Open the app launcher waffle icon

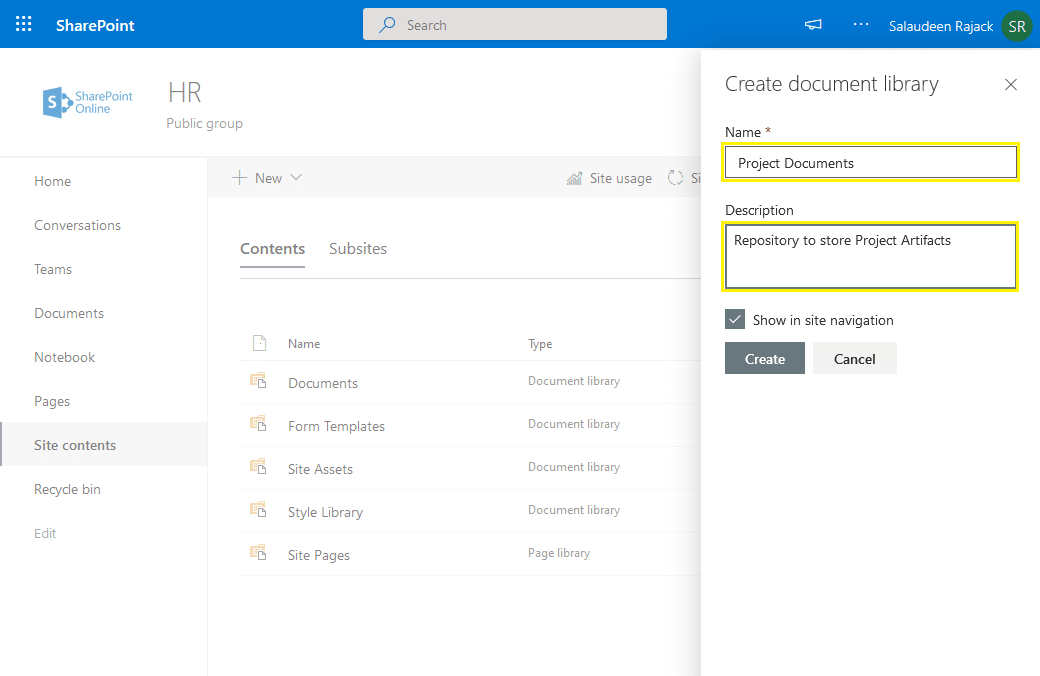pos(23,23)
